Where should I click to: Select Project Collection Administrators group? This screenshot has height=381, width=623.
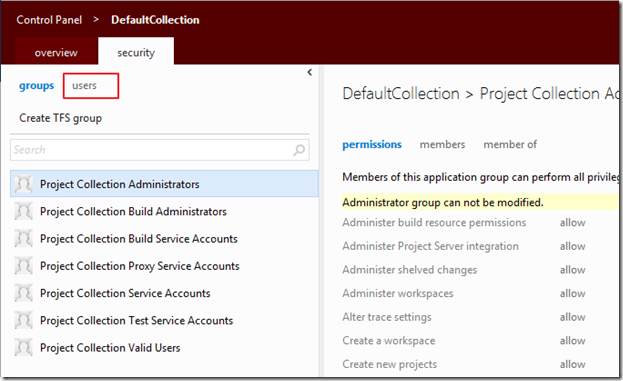coord(164,184)
